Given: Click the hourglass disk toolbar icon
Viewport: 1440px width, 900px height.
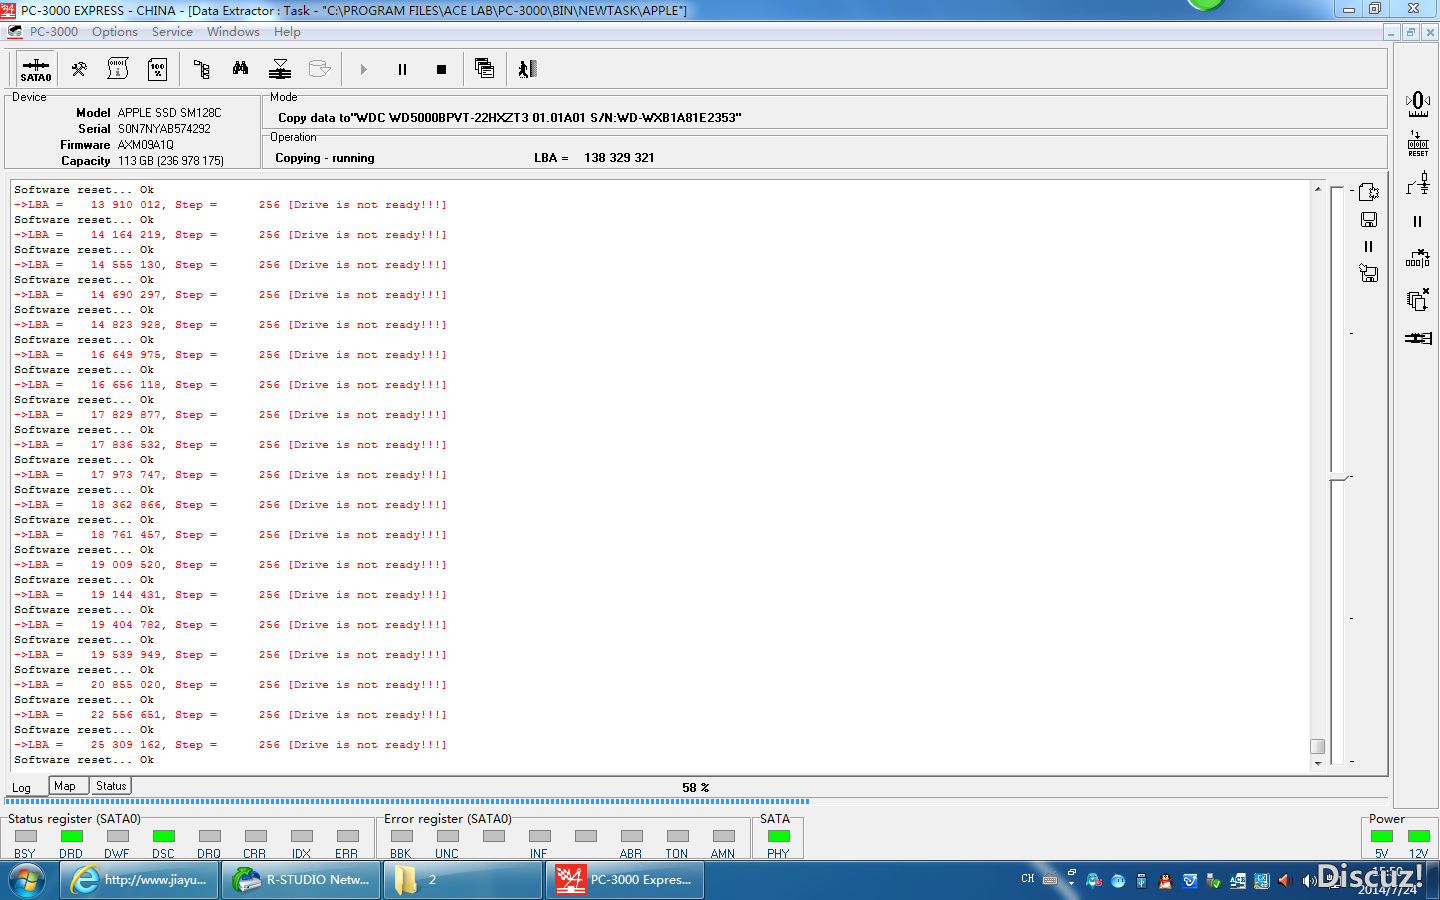Looking at the screenshot, I should point(280,69).
